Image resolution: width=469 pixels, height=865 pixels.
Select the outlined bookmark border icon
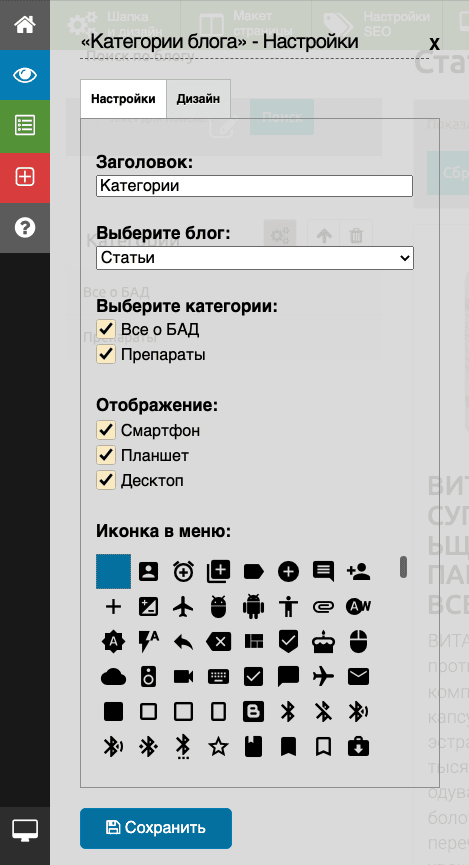(x=323, y=747)
